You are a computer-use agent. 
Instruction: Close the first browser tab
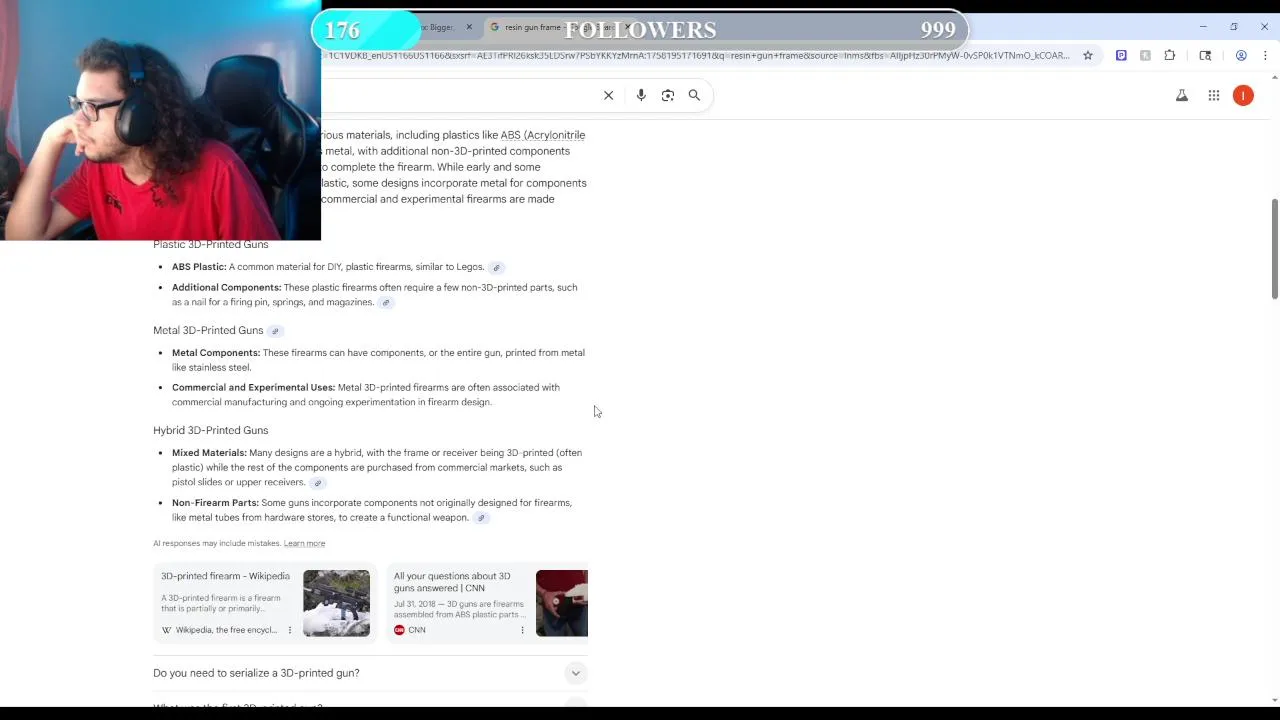[x=469, y=27]
